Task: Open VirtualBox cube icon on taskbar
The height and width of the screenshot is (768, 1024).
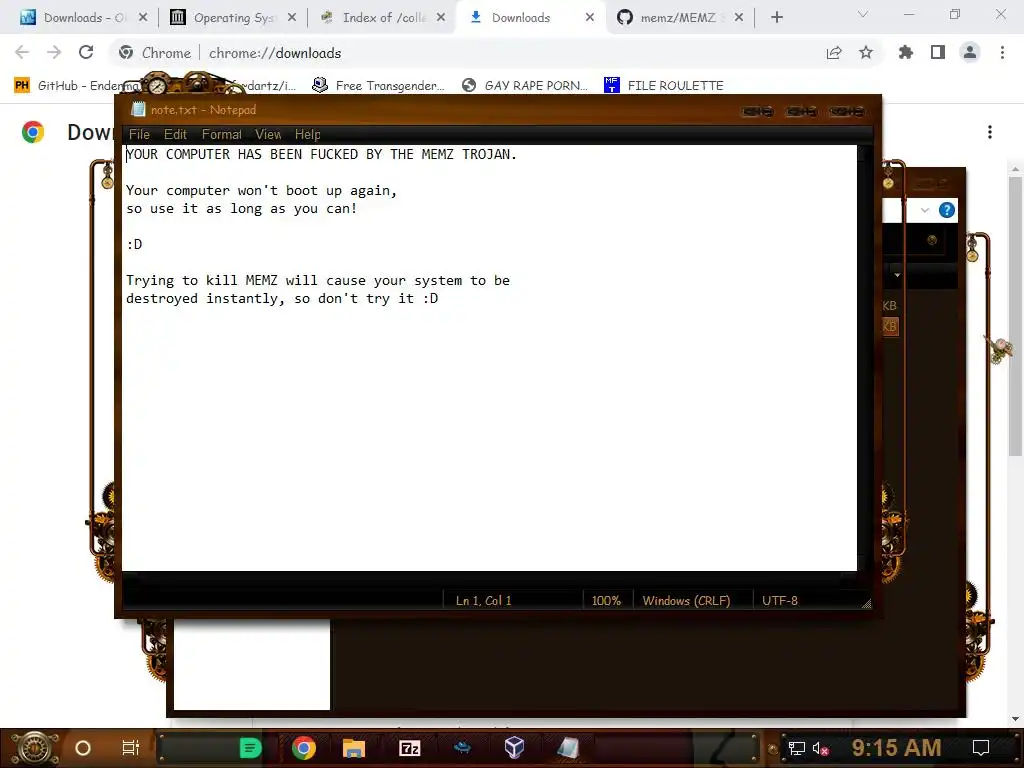Action: [x=514, y=747]
